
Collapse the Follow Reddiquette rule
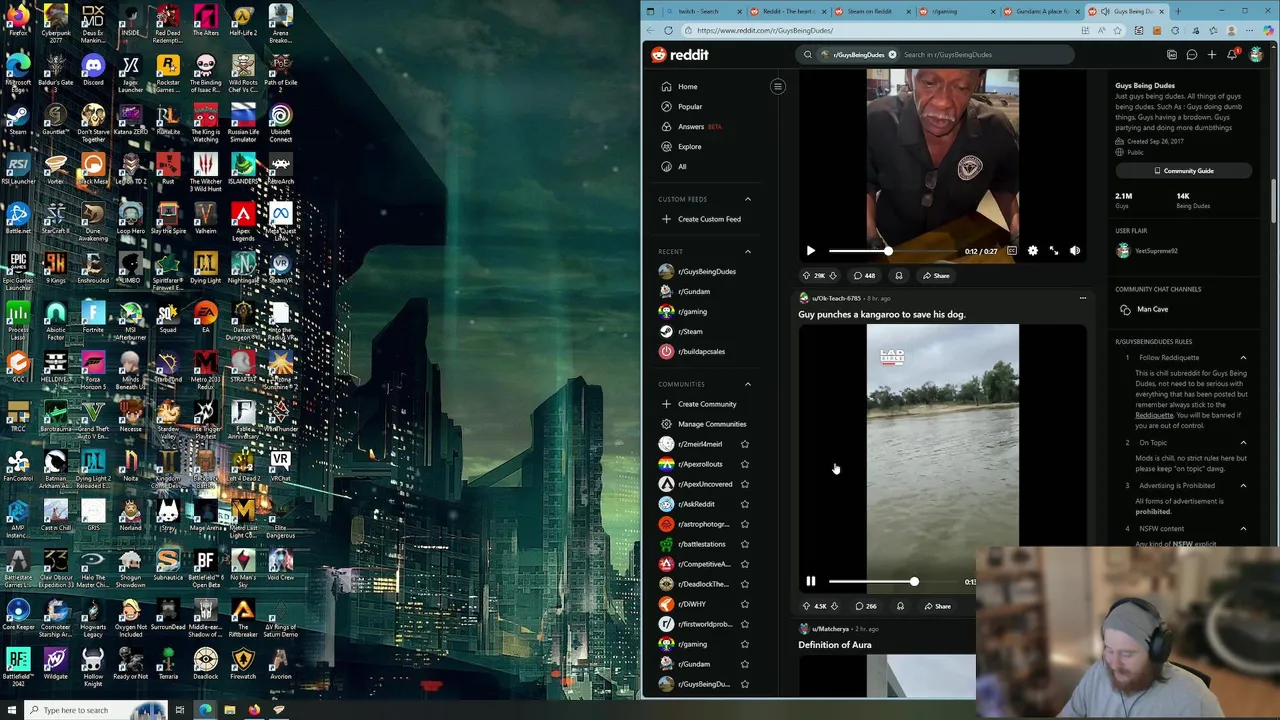1243,358
